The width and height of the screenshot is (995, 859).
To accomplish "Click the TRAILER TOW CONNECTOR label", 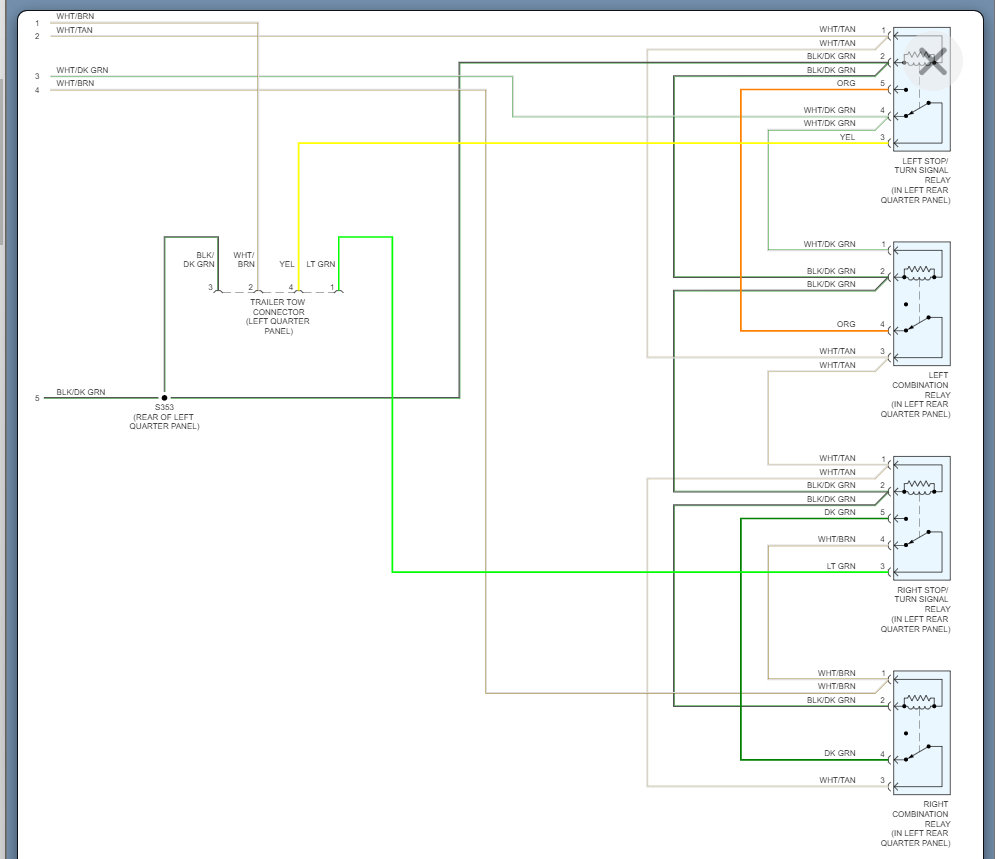I will 278,317.
